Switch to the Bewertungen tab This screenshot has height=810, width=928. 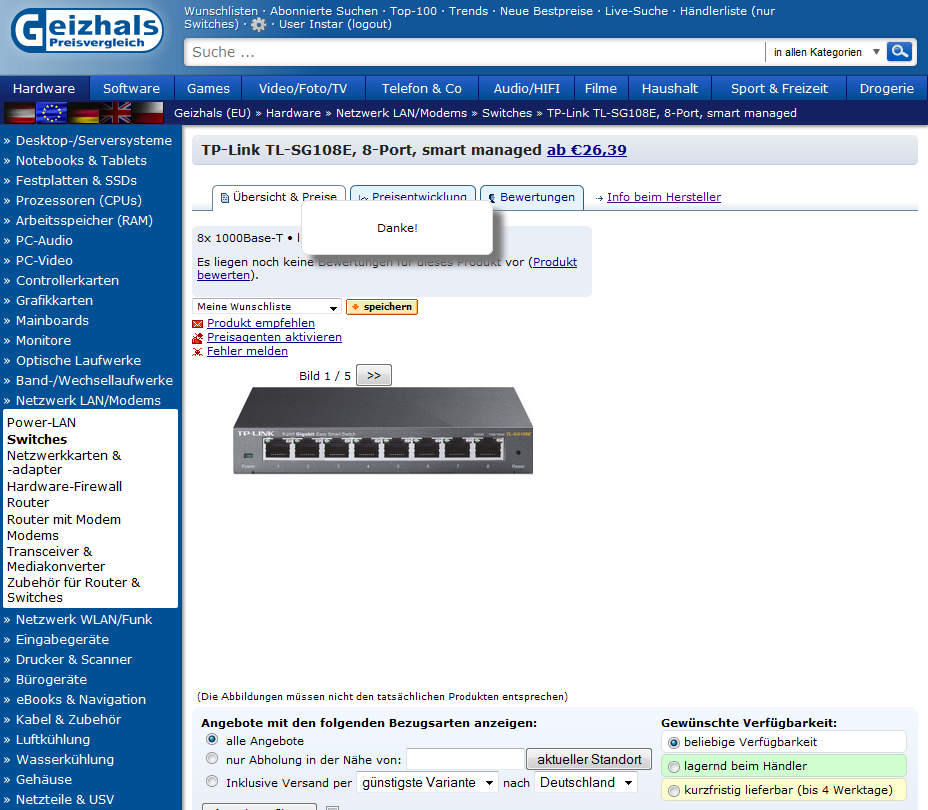(x=531, y=197)
